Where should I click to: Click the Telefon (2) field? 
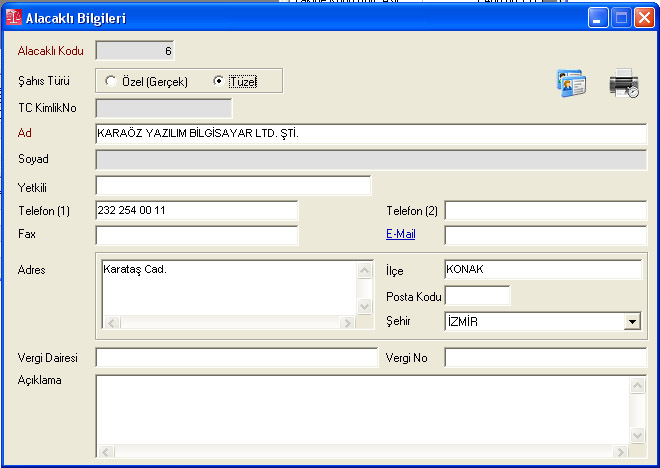(x=546, y=210)
